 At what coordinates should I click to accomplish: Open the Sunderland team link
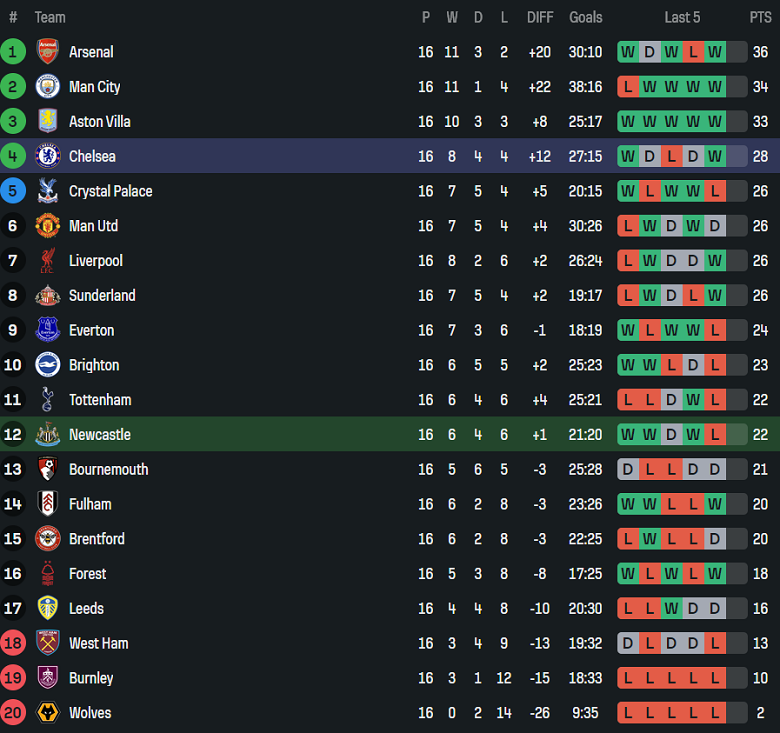(102, 296)
